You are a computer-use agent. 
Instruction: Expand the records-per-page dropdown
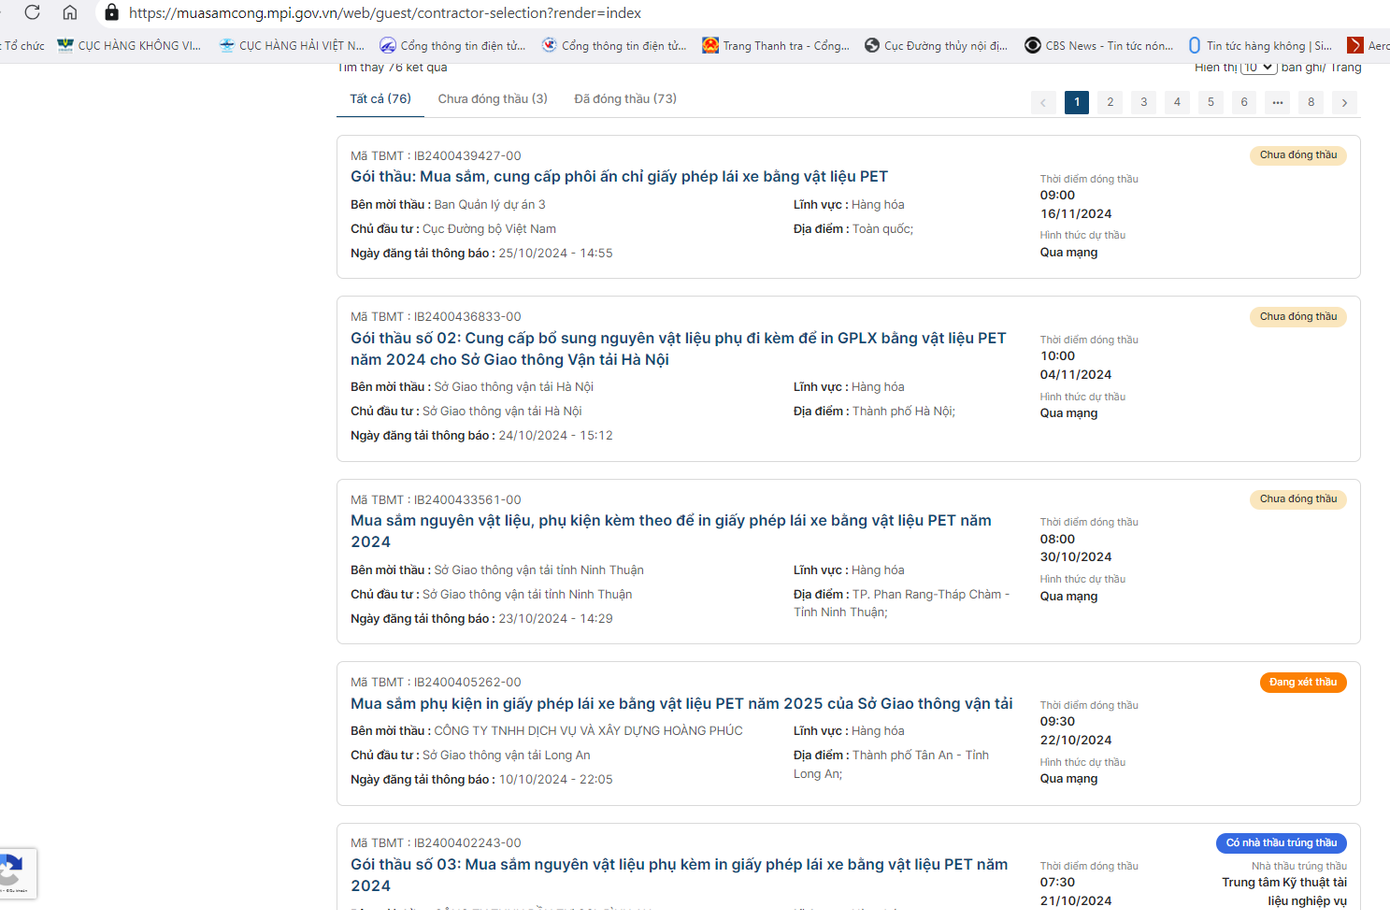point(1258,67)
